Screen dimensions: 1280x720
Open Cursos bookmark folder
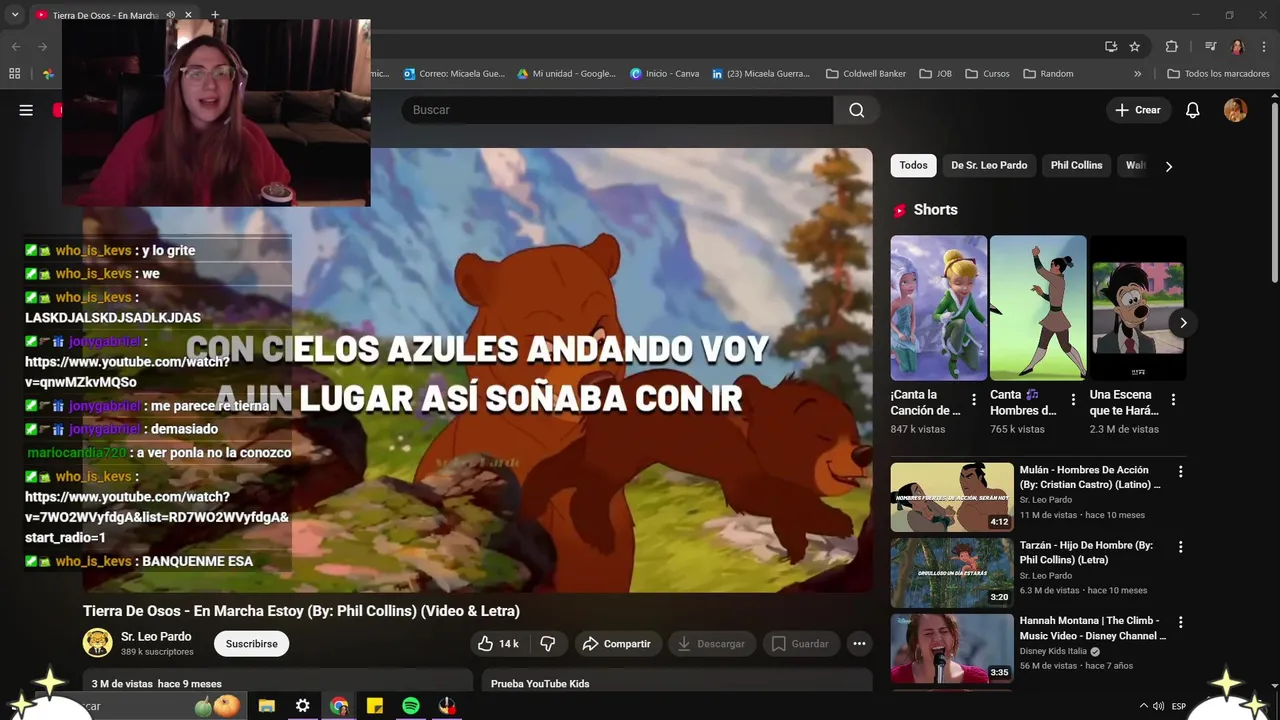click(x=987, y=74)
